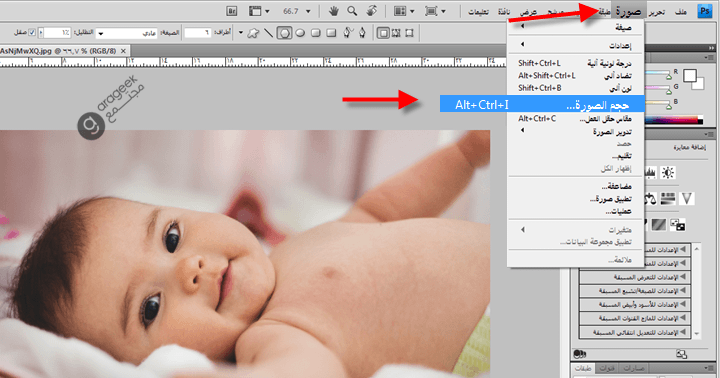Open the نافذة (Window) menu

504,12
